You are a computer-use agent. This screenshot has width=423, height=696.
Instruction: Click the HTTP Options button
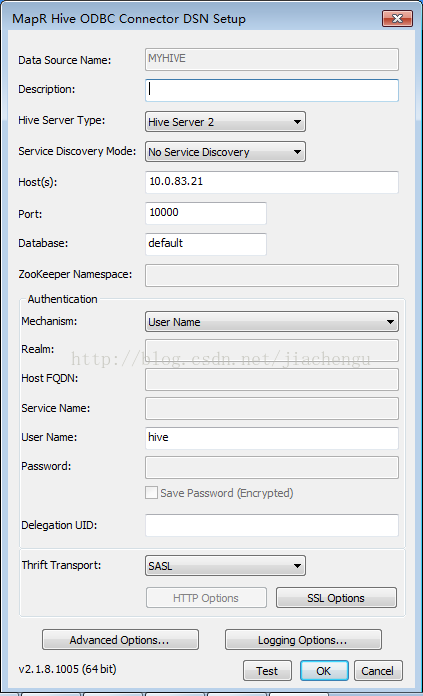point(206,598)
